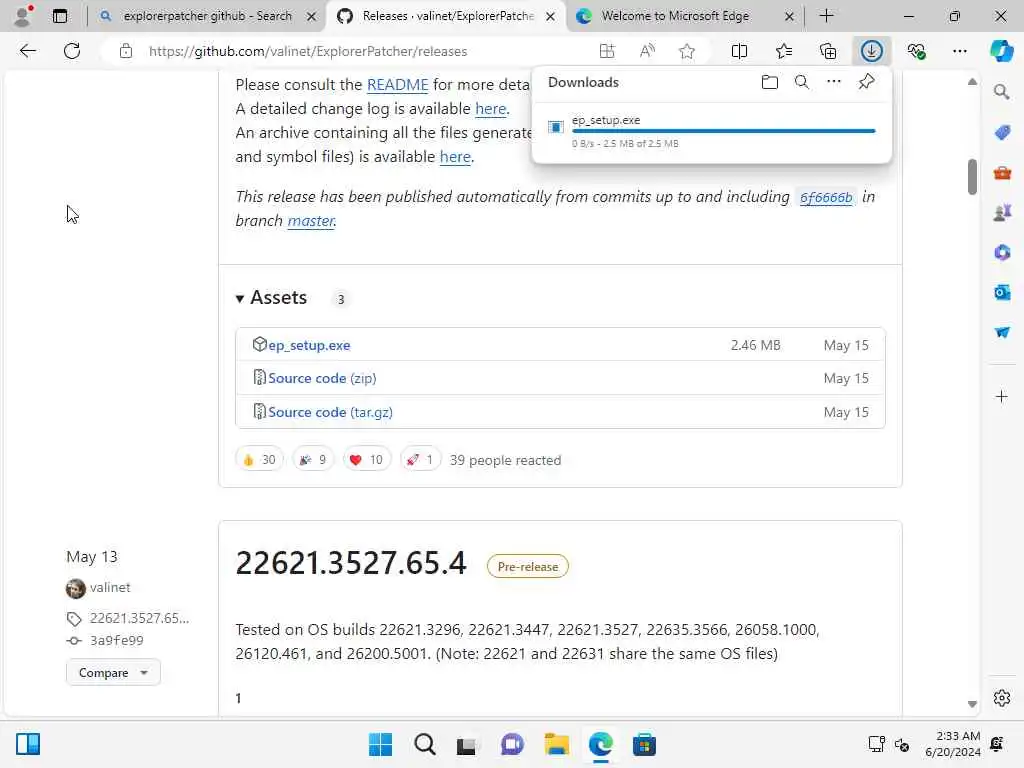
Task: Open sidebar Tools briefcase icon
Action: 1002,172
